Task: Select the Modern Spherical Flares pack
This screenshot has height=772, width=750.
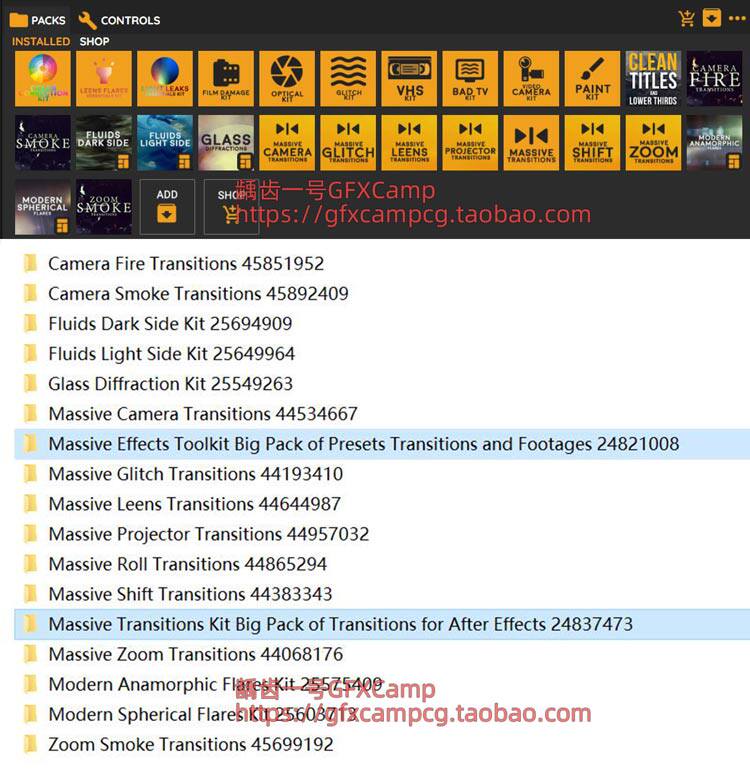Action: click(x=43, y=207)
